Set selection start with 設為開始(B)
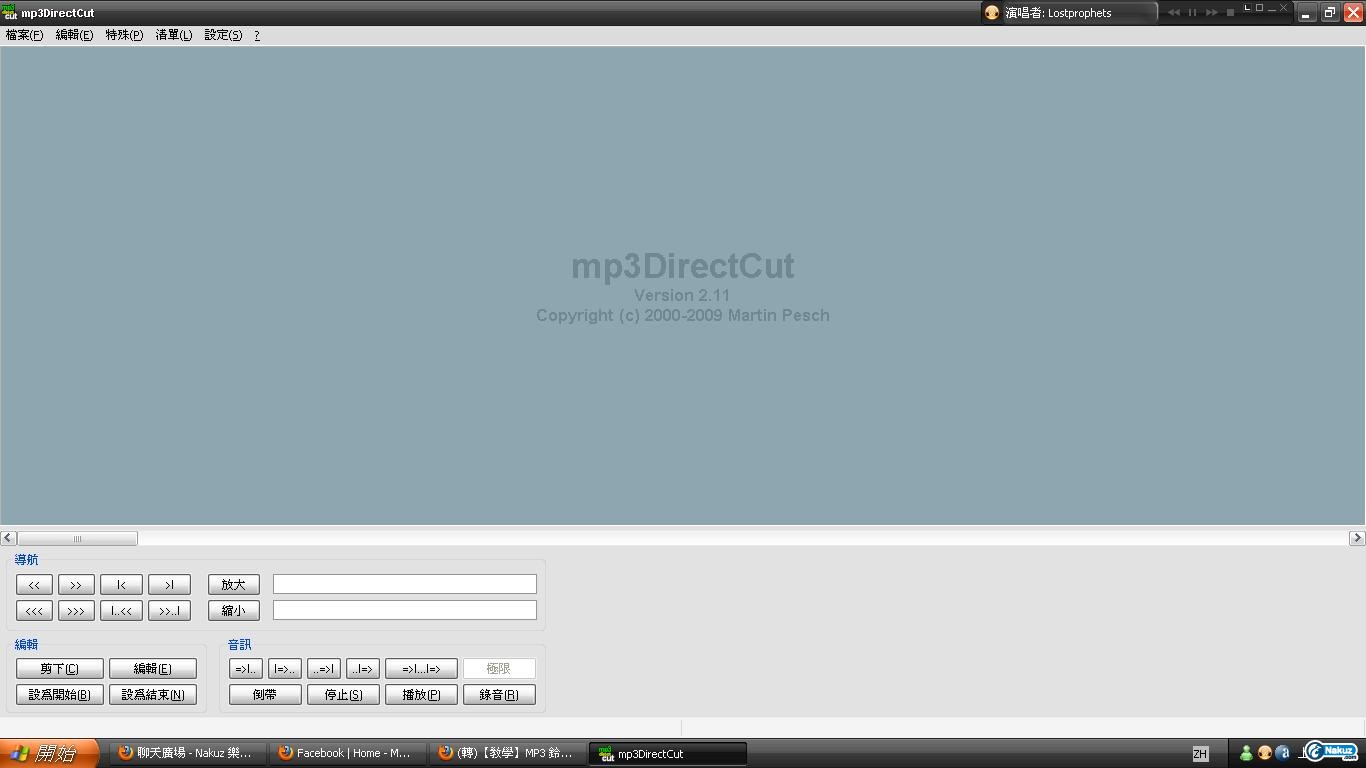Image resolution: width=1366 pixels, height=768 pixels. click(x=60, y=695)
